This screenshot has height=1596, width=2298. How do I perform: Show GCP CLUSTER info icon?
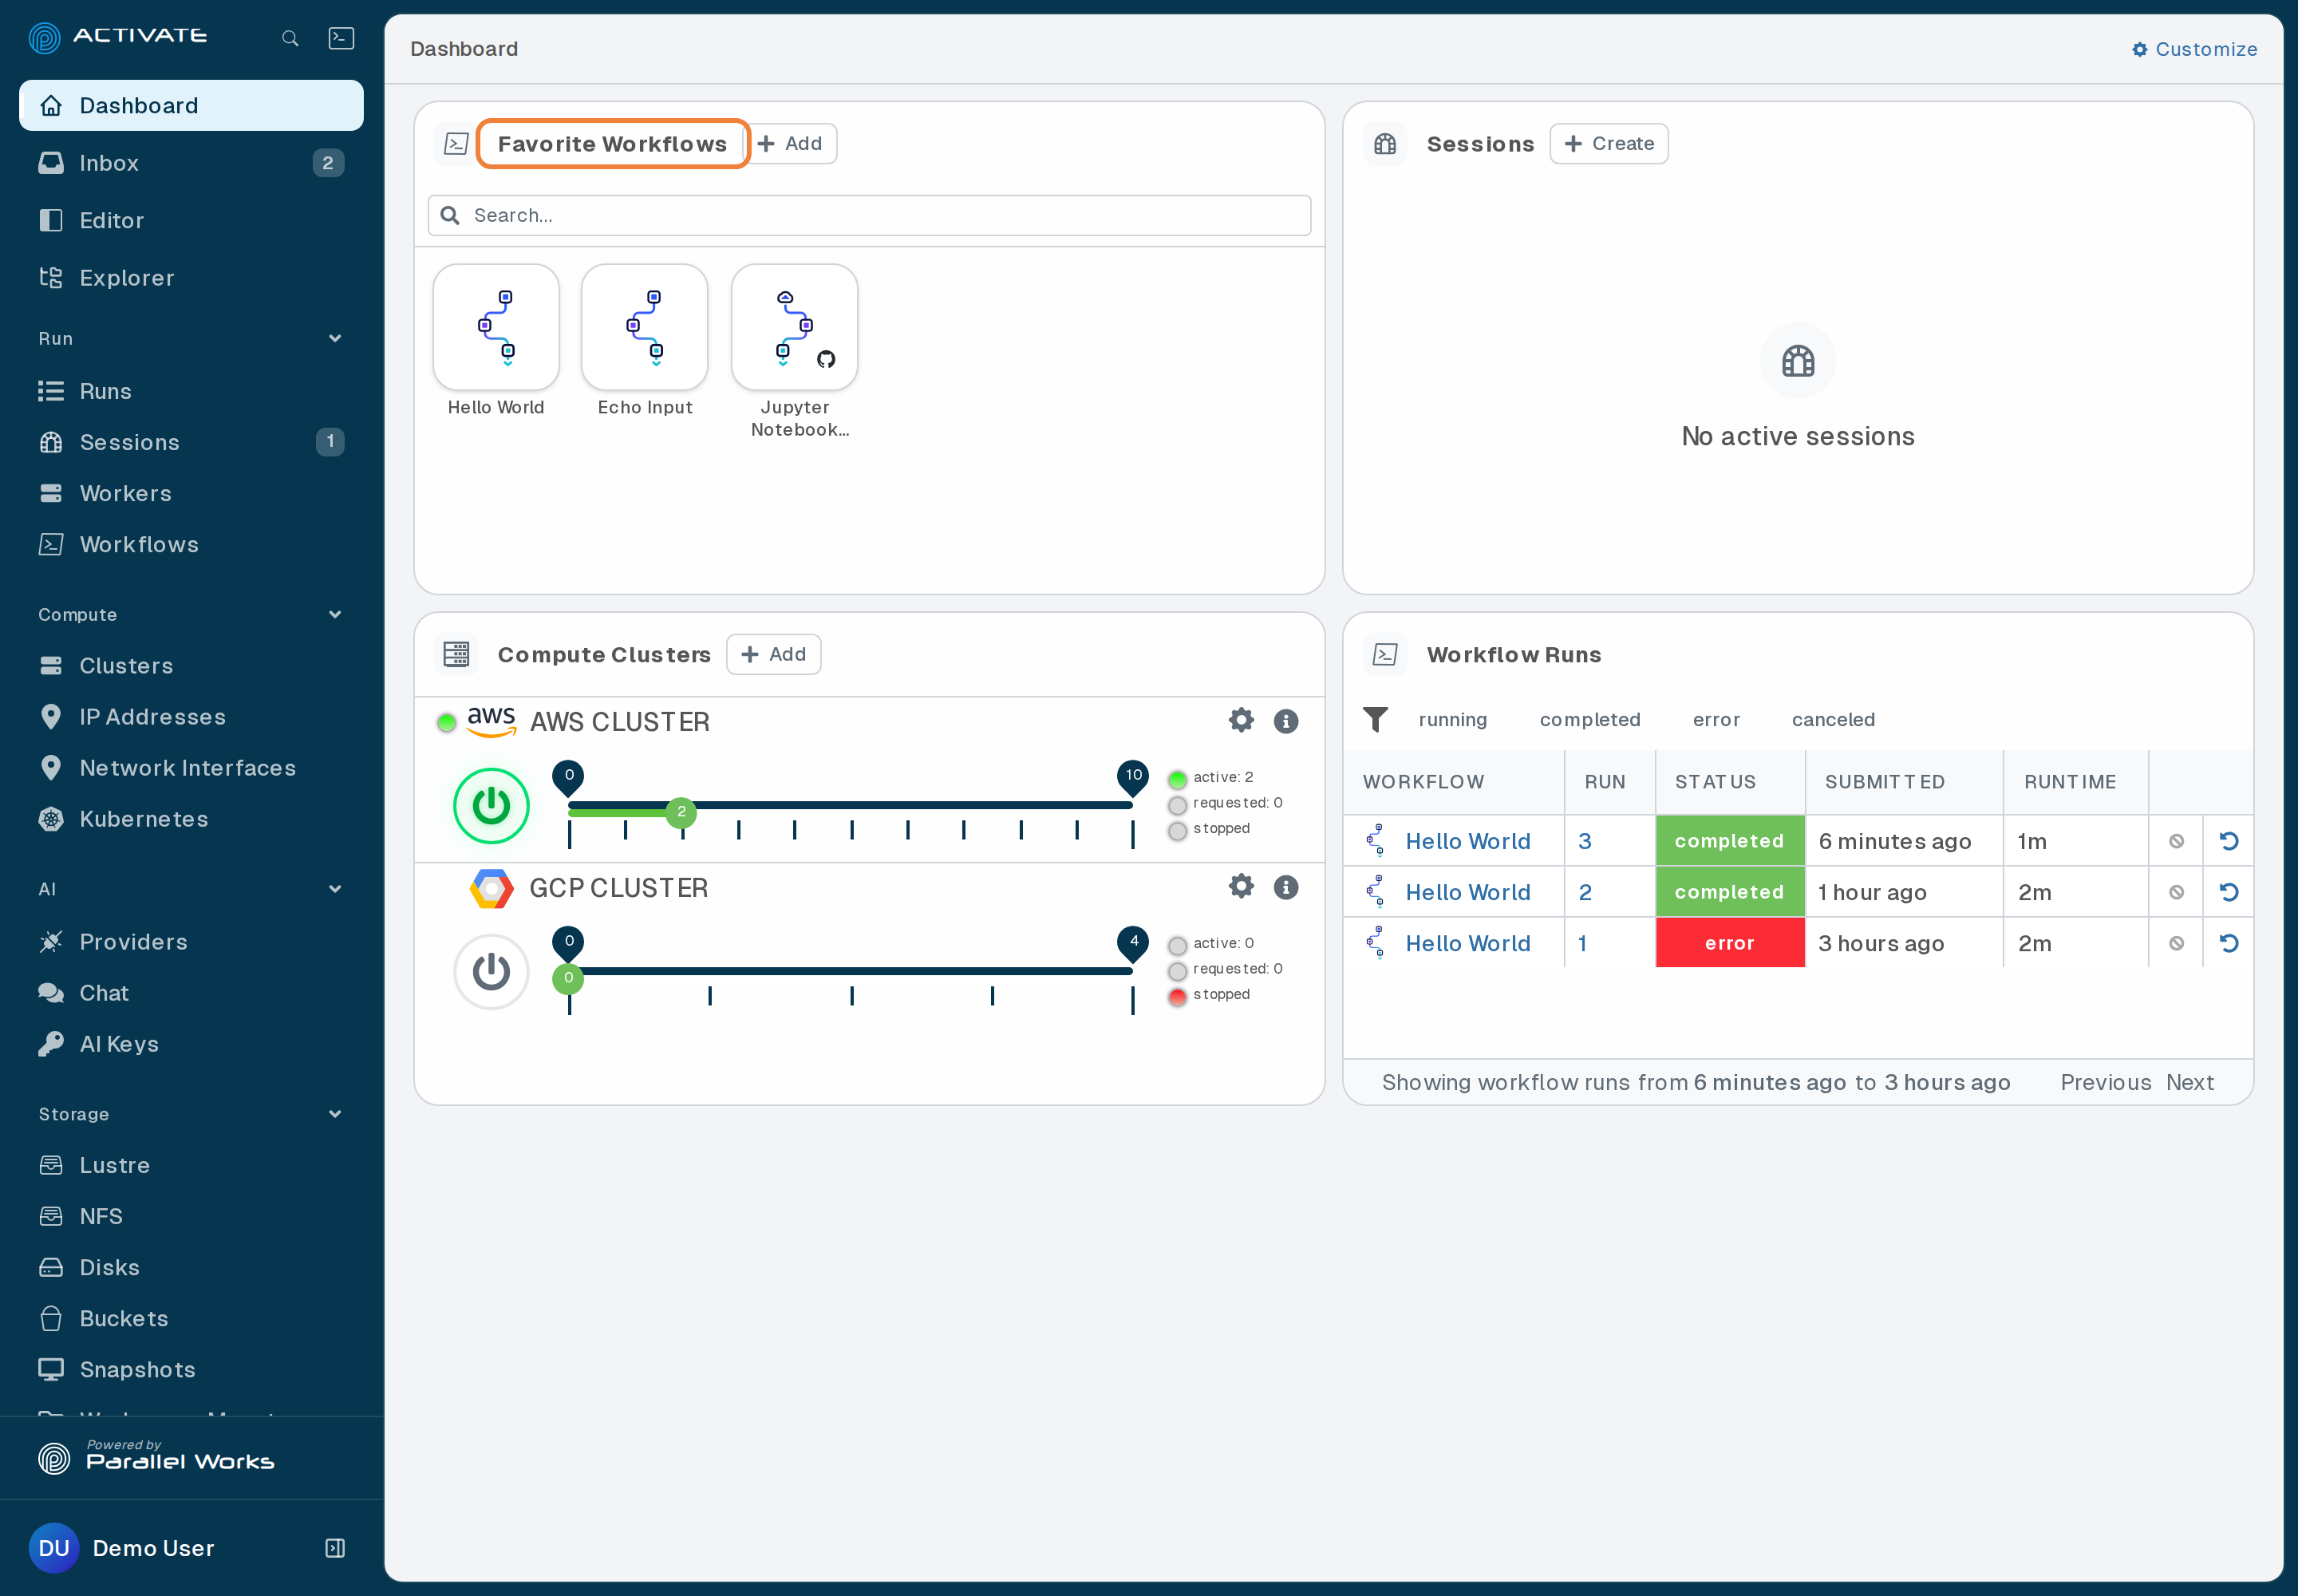[1286, 887]
